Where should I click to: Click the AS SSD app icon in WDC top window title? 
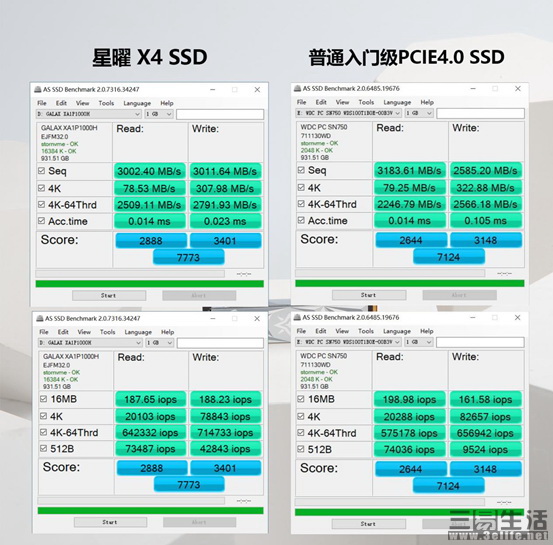click(x=298, y=89)
